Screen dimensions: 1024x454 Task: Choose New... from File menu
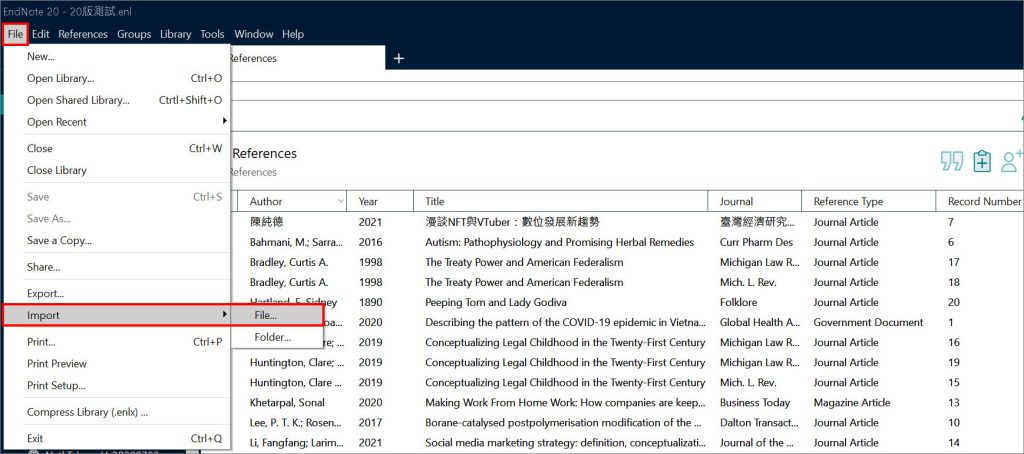[117, 57]
